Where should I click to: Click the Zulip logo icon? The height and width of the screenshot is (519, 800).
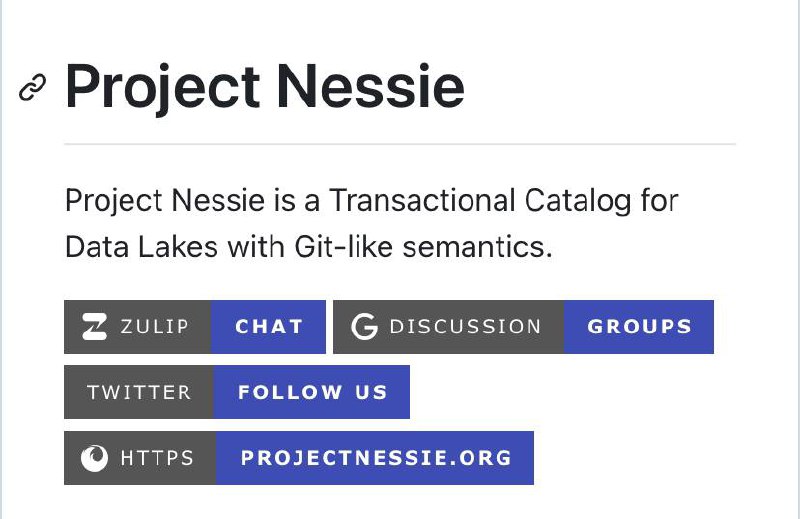tap(94, 327)
